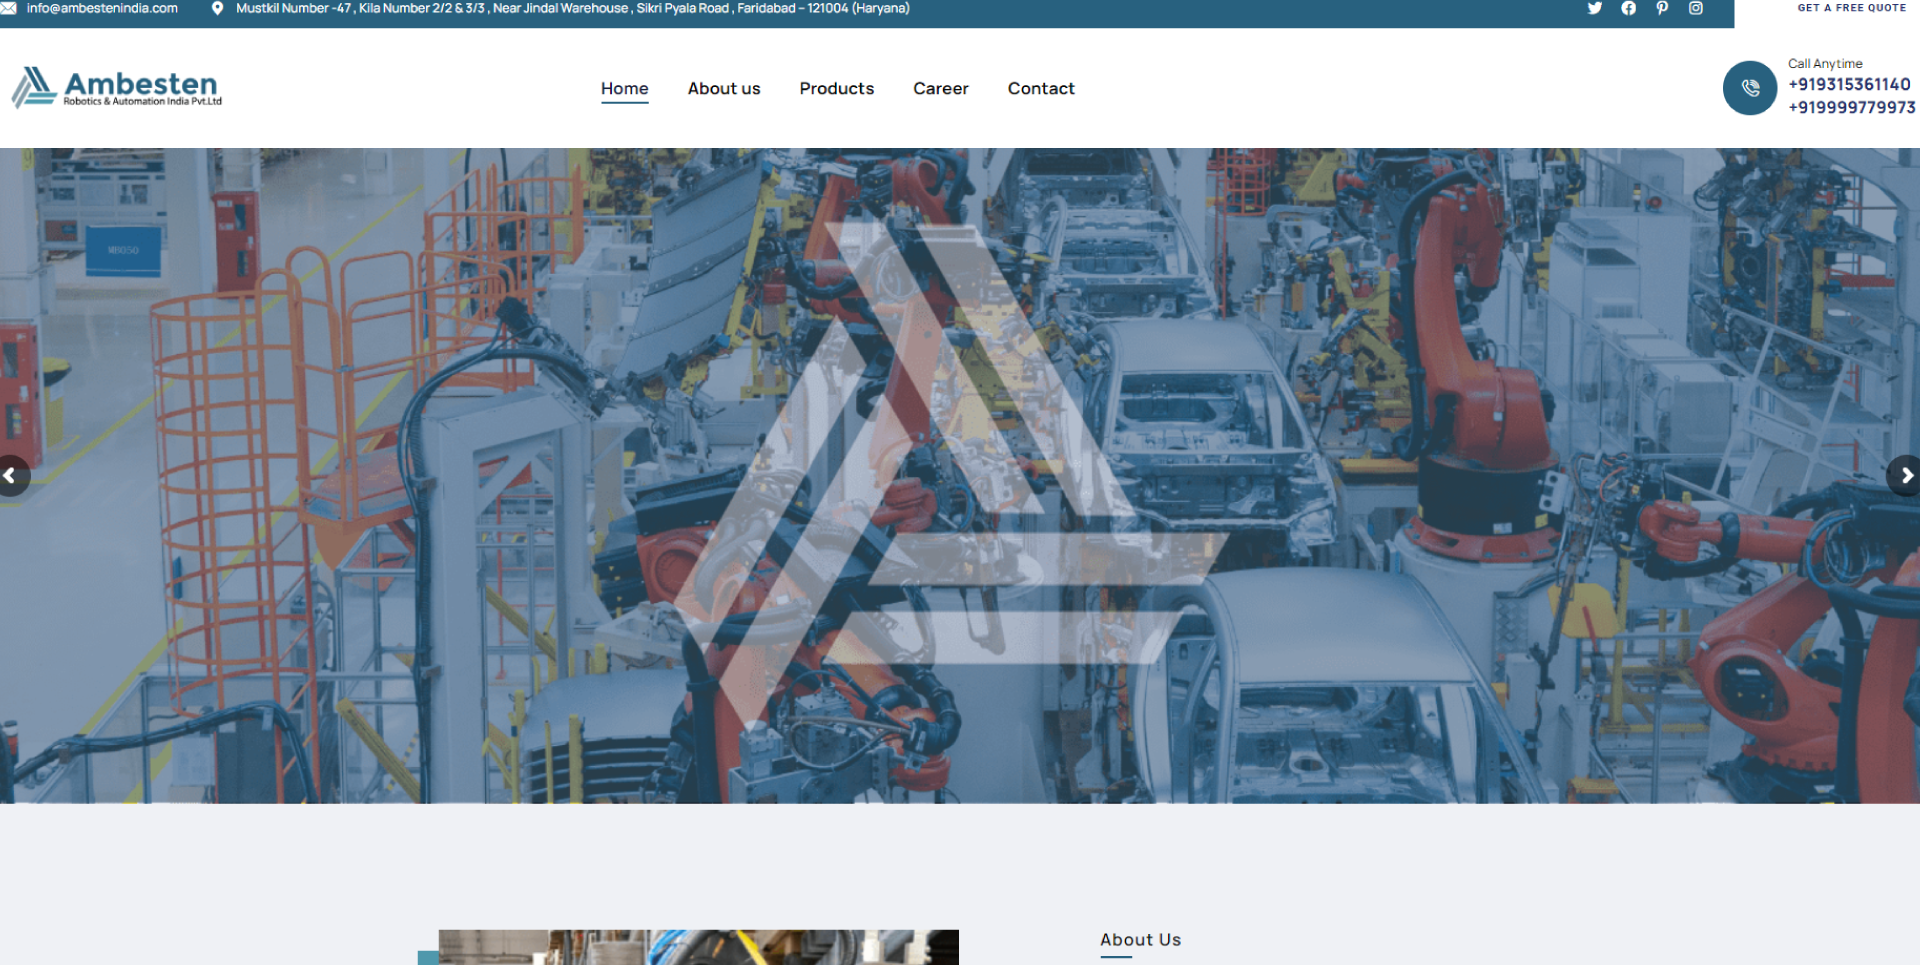Click the round phone call icon
This screenshot has width=1920, height=965.
pyautogui.click(x=1750, y=88)
